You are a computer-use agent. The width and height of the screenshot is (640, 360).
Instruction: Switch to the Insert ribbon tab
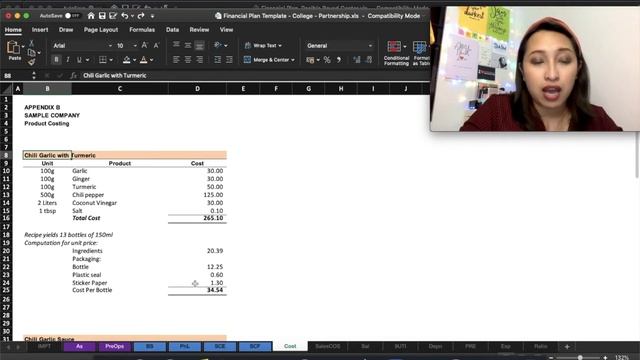(x=40, y=30)
